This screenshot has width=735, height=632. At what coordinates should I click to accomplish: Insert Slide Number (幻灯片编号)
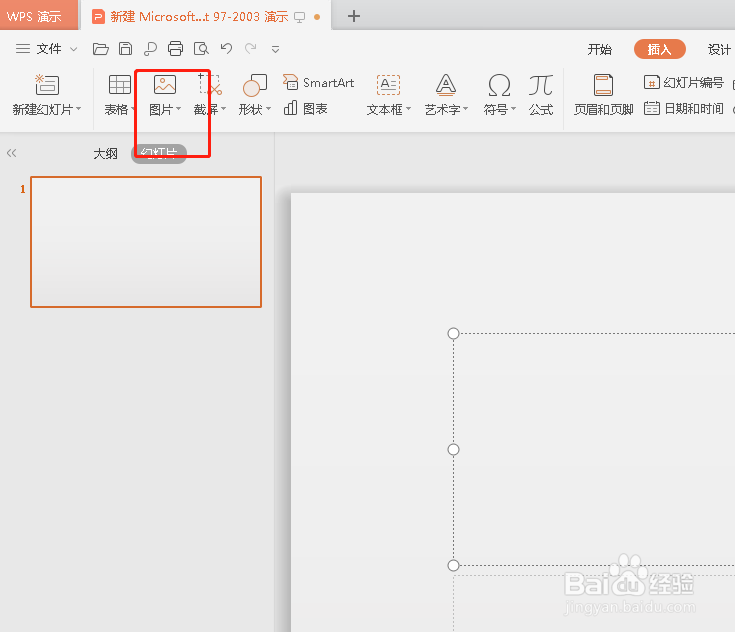684,83
